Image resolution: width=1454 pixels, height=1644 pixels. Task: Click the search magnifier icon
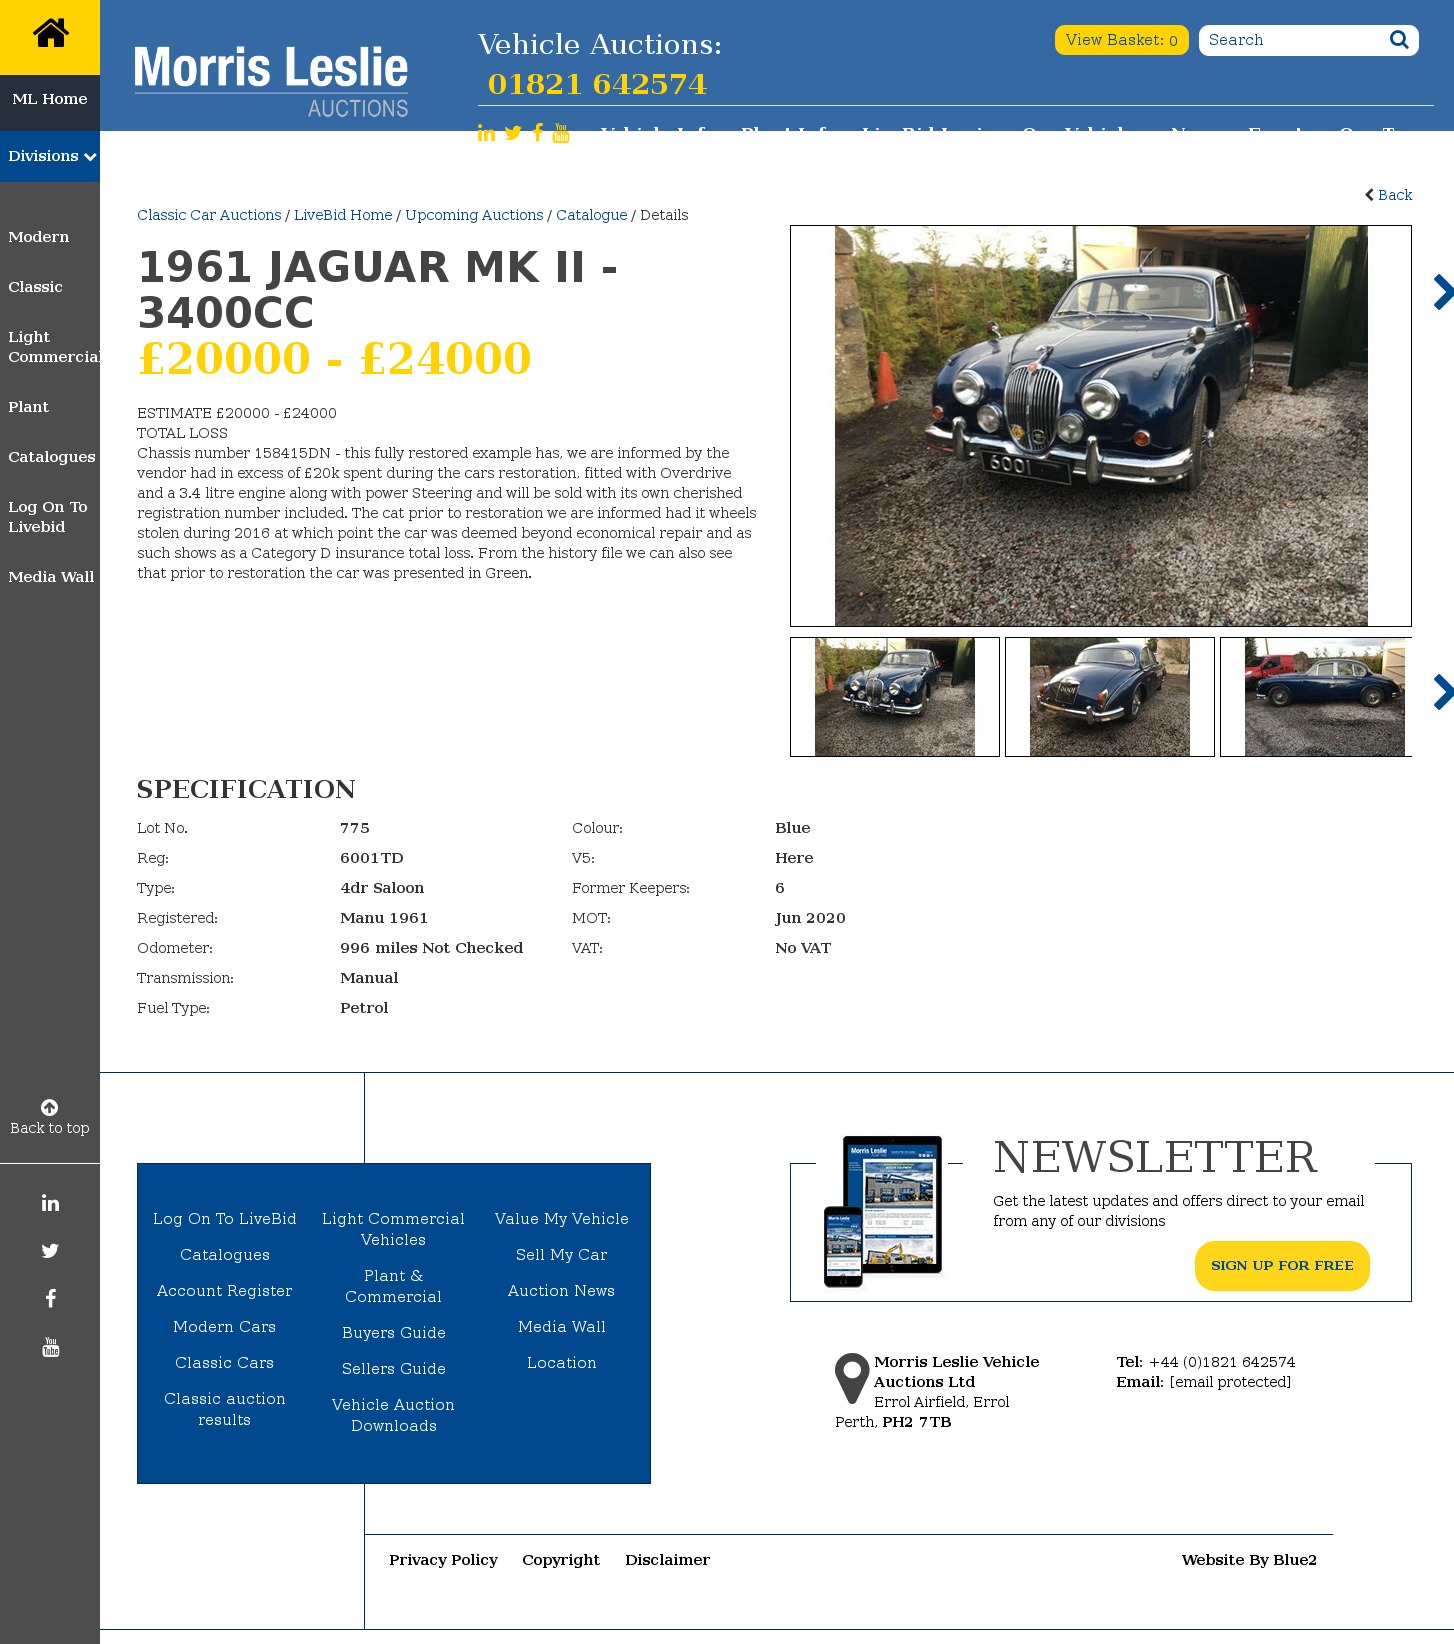(1399, 40)
